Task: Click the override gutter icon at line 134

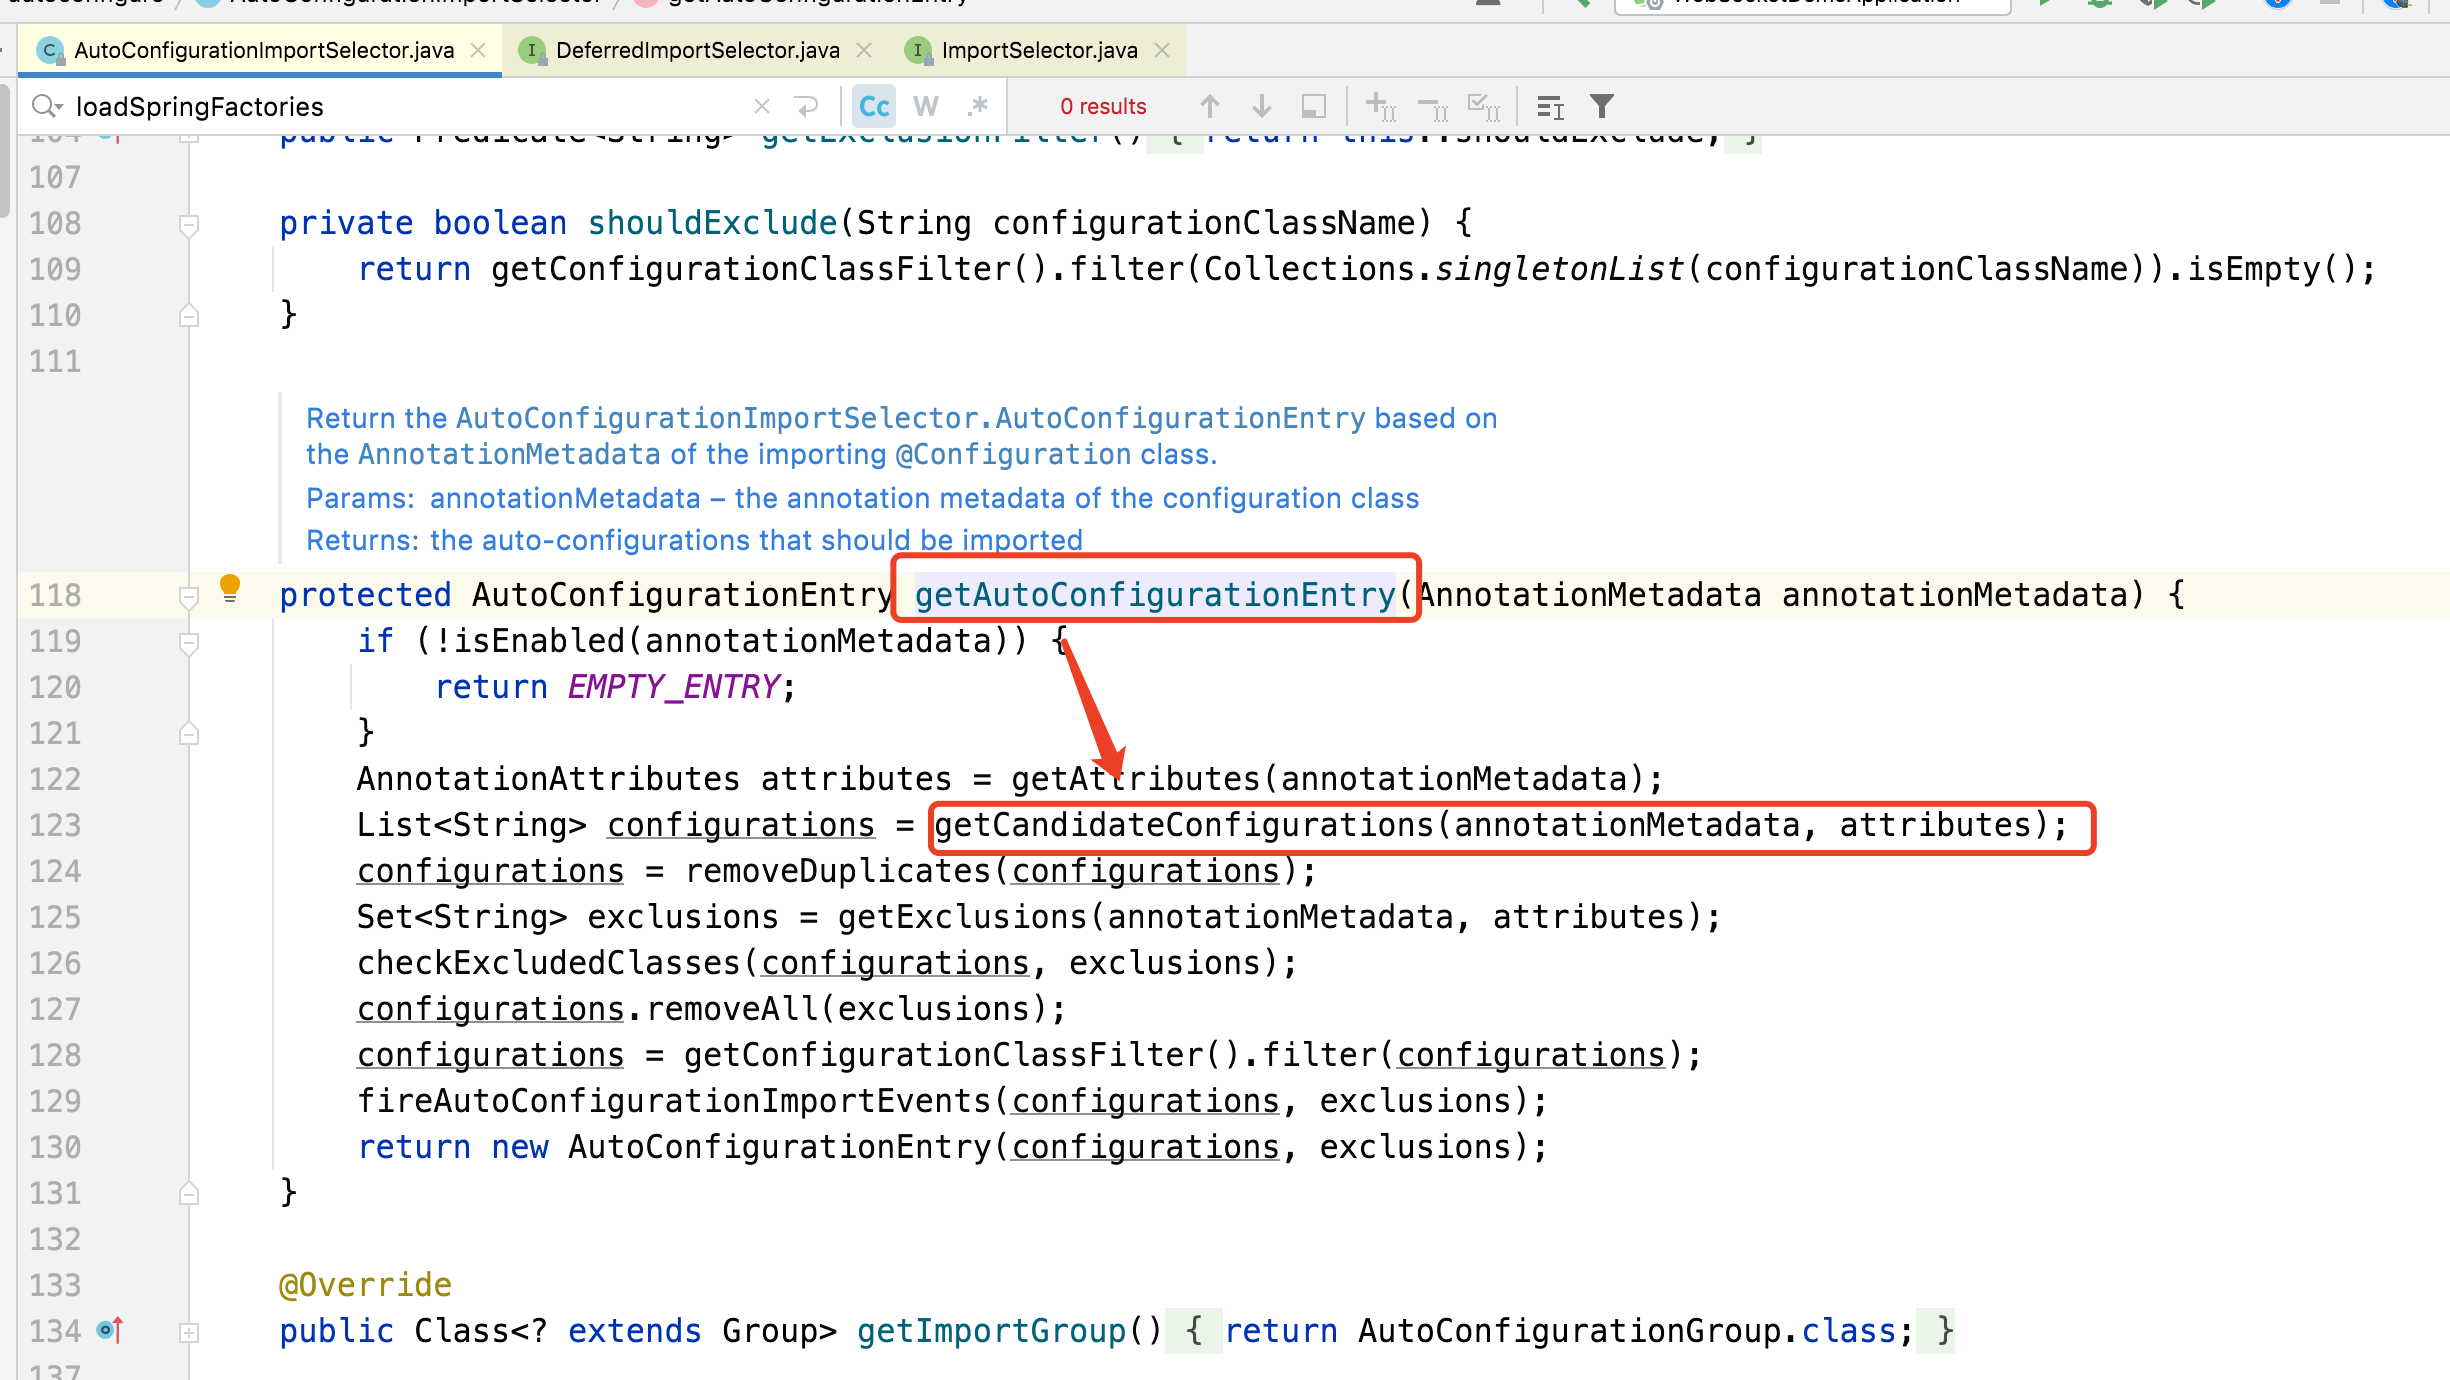Action: click(x=110, y=1330)
